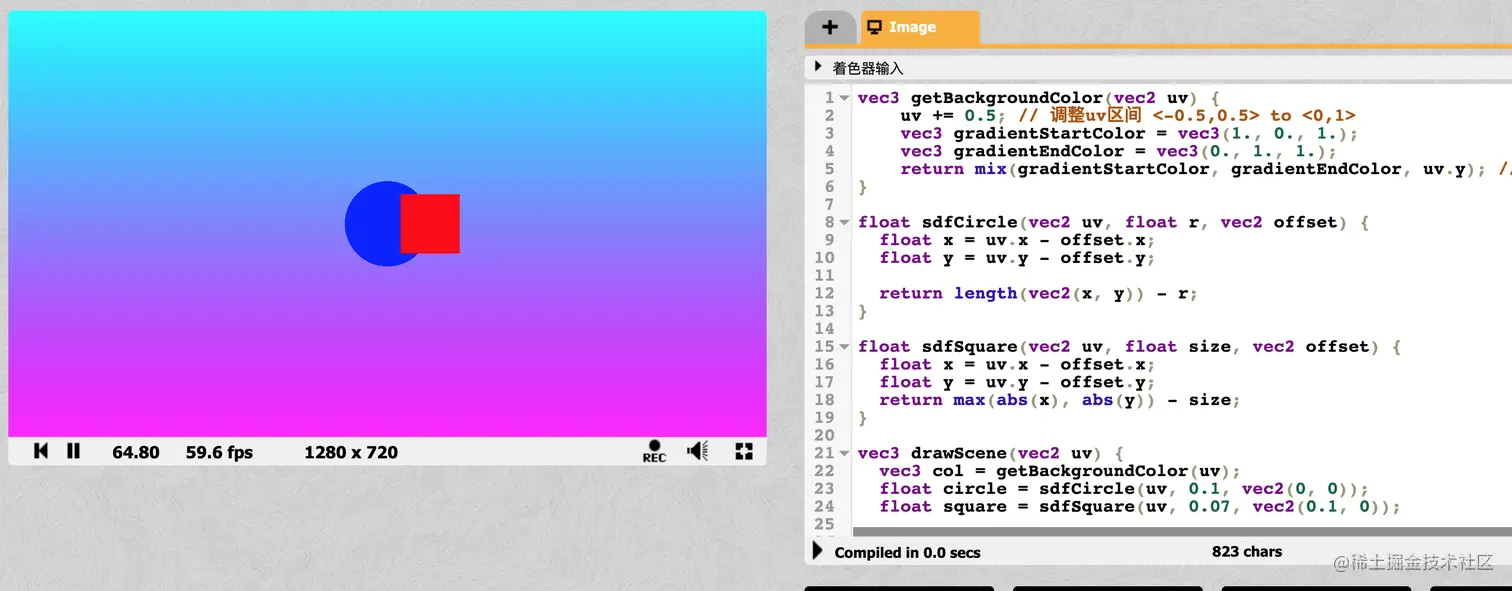Click the 'vec3 col = getBackgroundColor(uv);' line

coord(1060,471)
